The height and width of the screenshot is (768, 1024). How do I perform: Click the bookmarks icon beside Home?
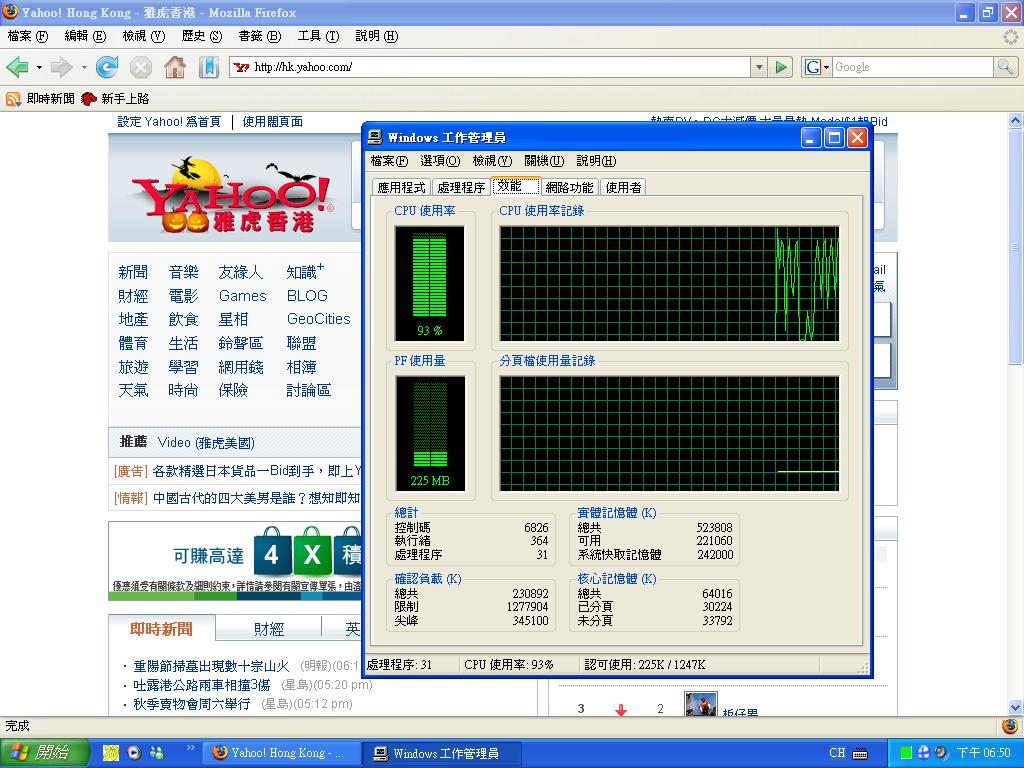click(x=208, y=67)
